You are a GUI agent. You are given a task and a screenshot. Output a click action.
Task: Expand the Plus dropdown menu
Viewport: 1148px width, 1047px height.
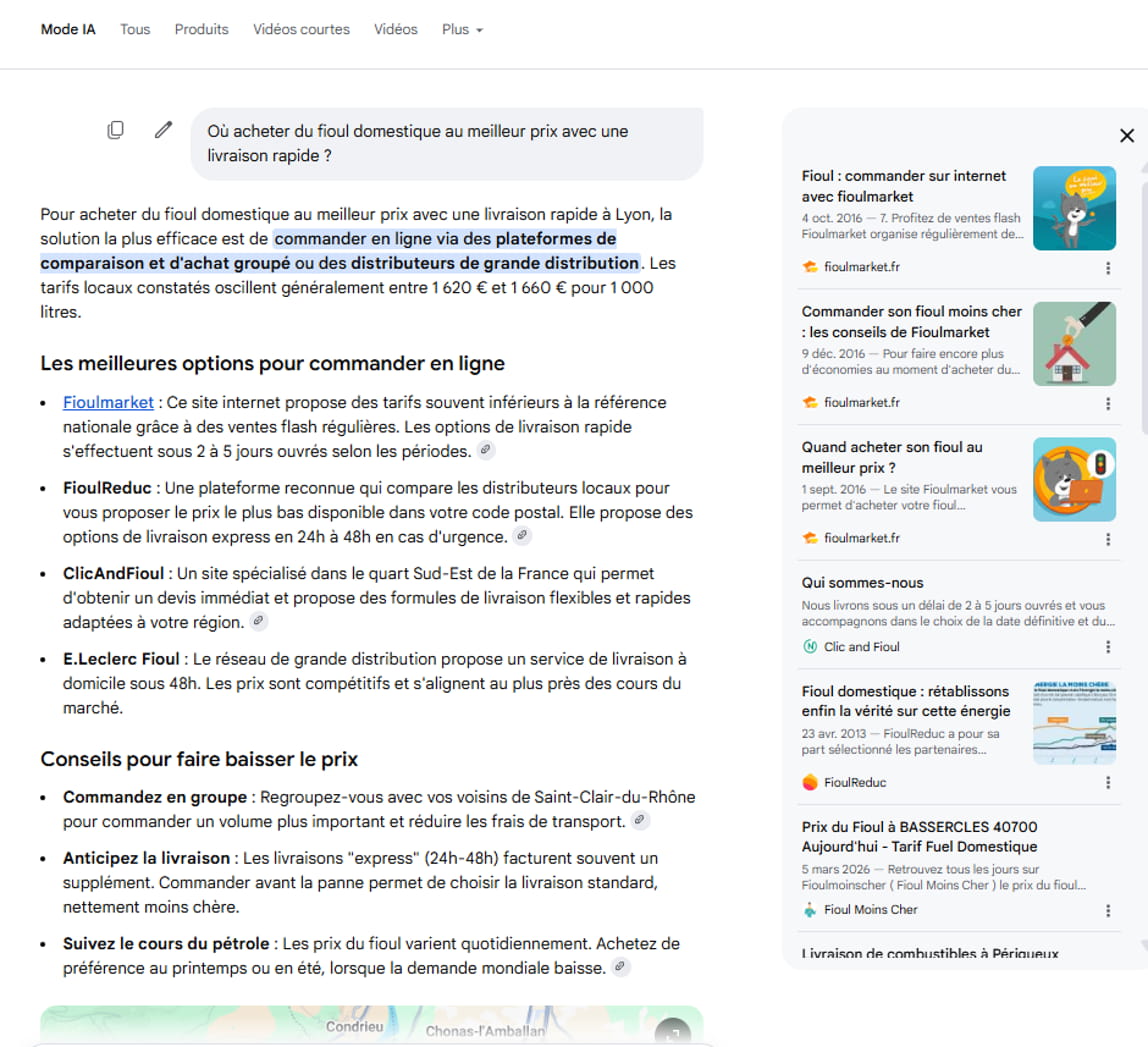pos(462,29)
